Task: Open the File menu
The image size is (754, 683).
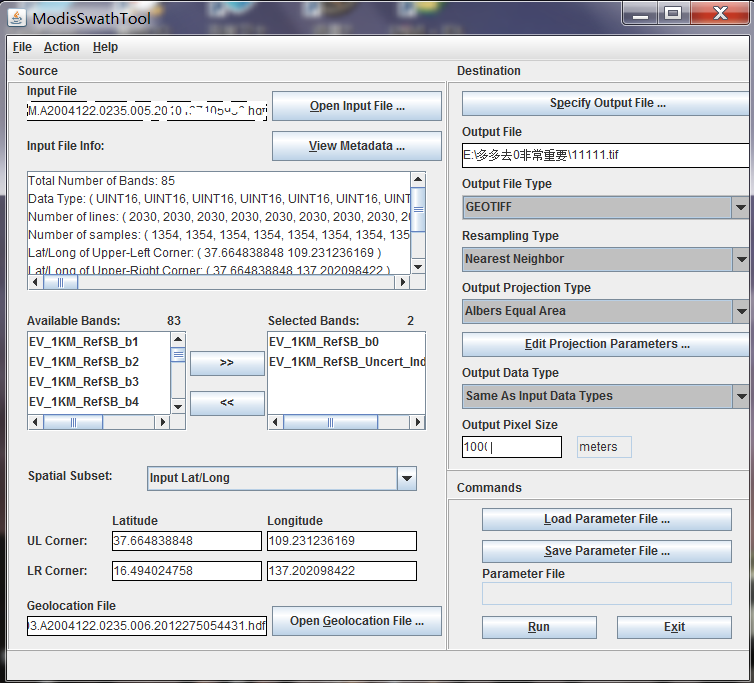Action: [x=22, y=47]
